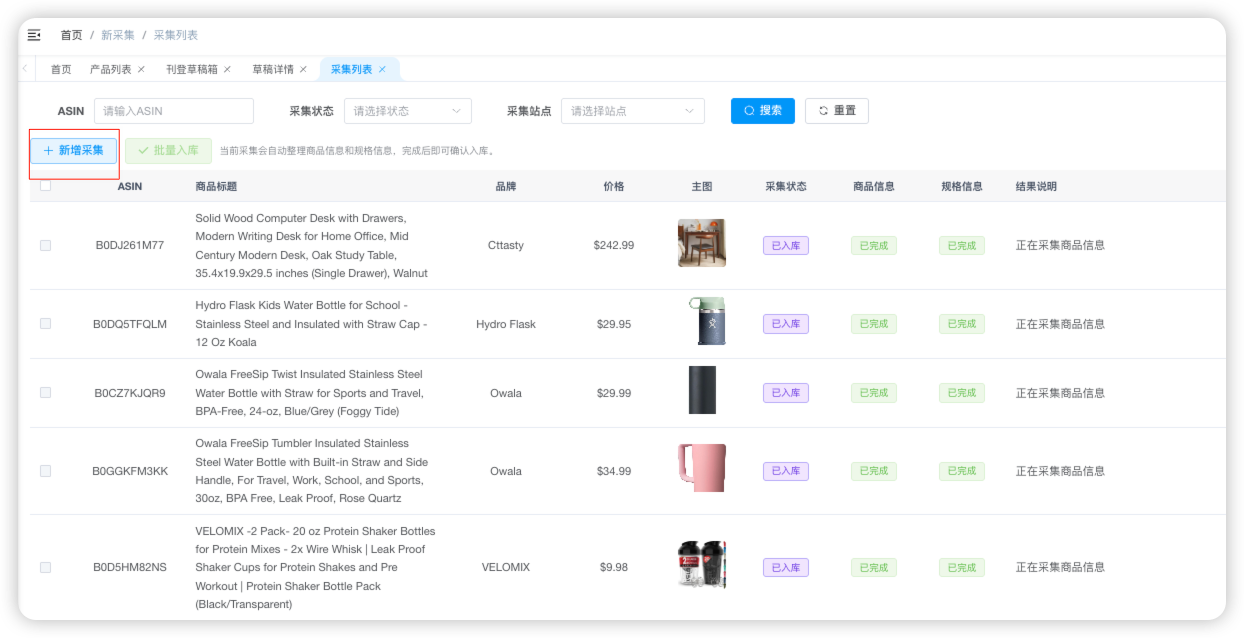Click ASIN cell B0GGKFM3KK
Viewport: 1244px width, 638px height.
coord(130,471)
